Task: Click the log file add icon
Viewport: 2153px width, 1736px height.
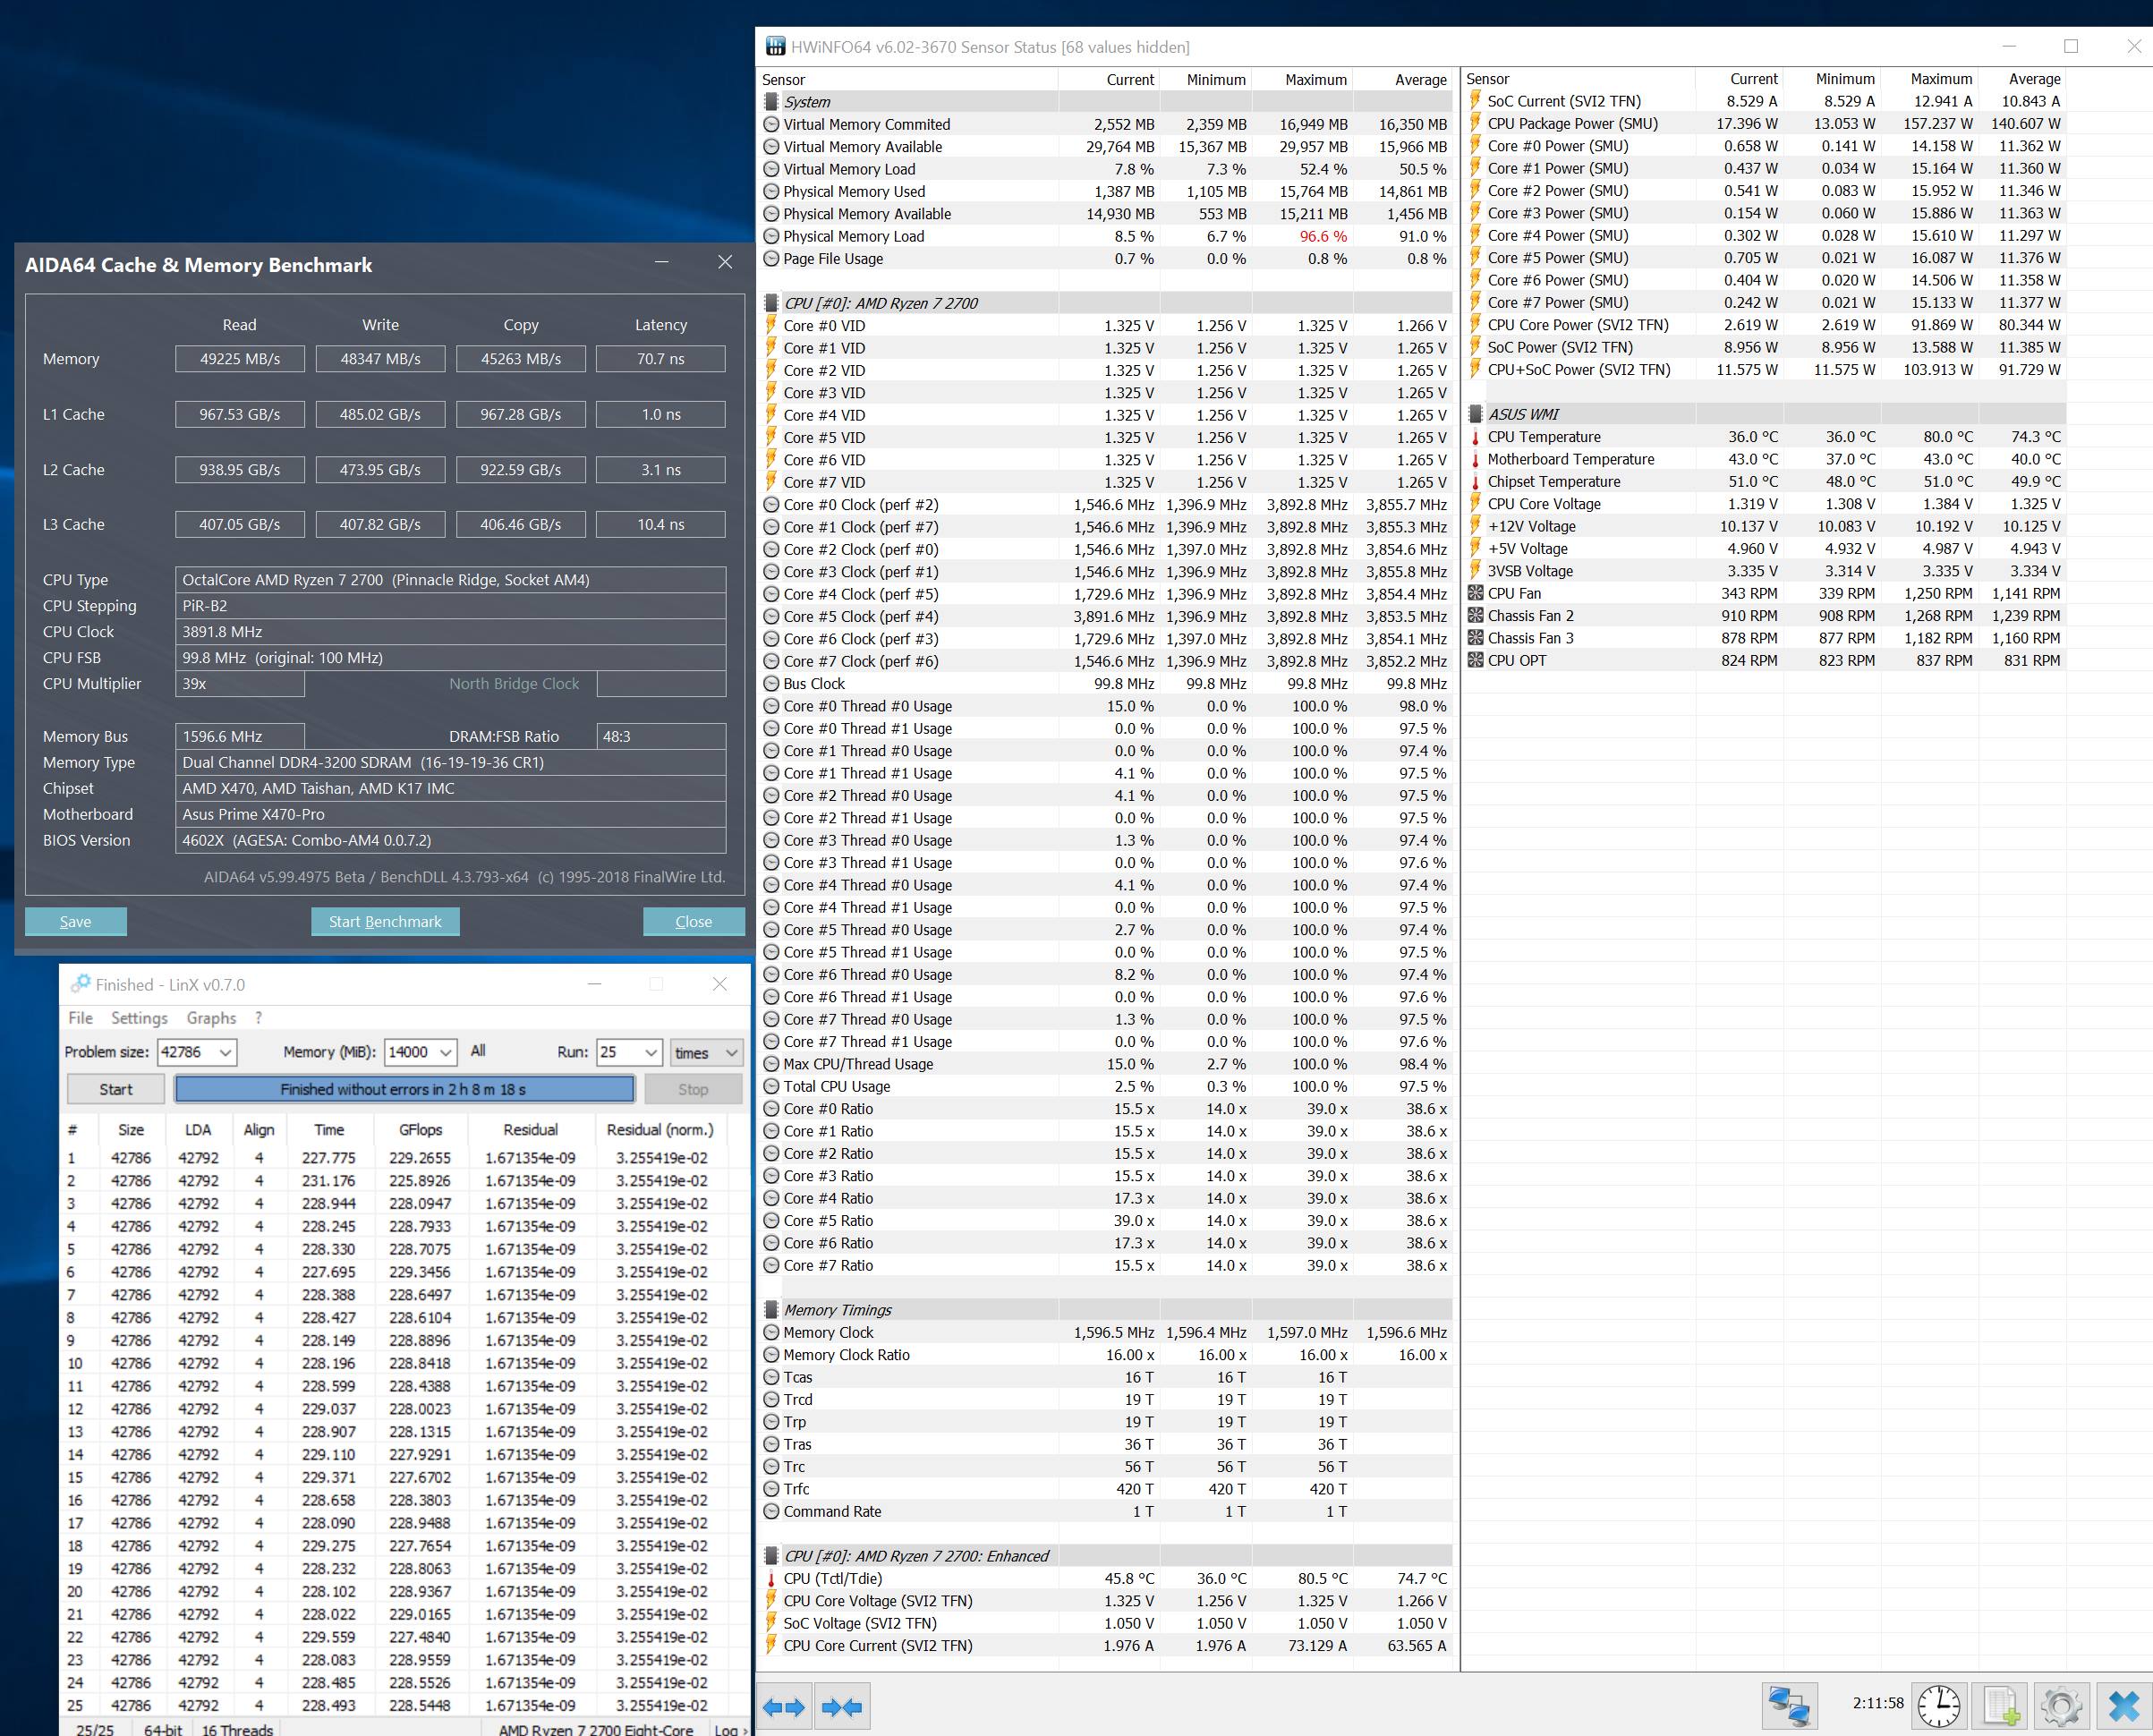Action: (x=2001, y=1705)
